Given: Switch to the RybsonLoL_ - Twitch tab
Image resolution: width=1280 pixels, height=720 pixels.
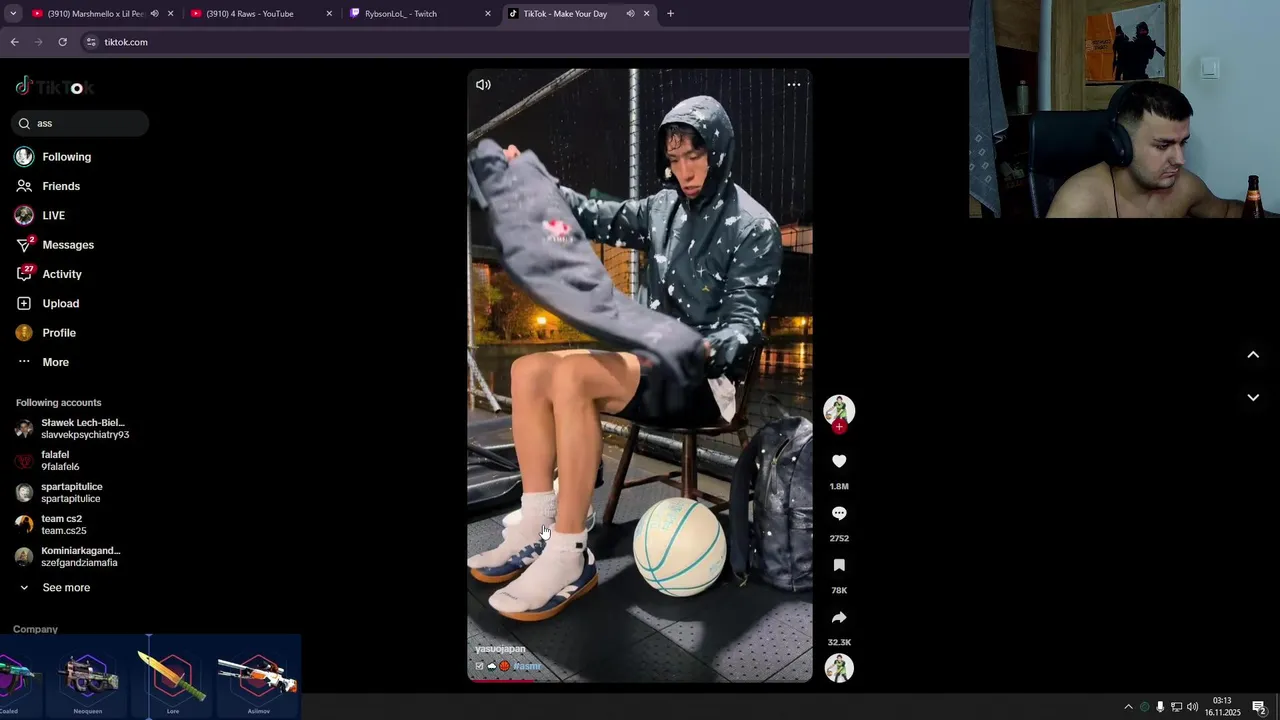Looking at the screenshot, I should [401, 14].
